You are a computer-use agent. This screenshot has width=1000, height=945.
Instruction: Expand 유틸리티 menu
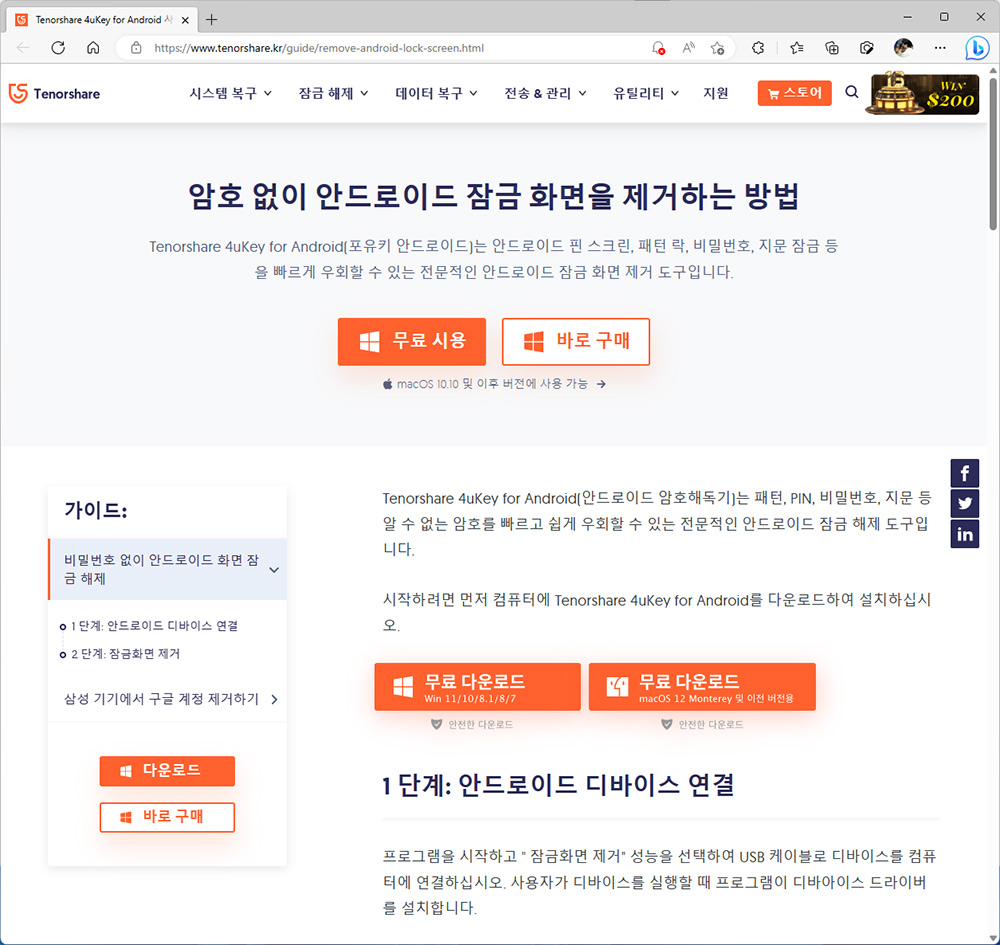tap(645, 93)
